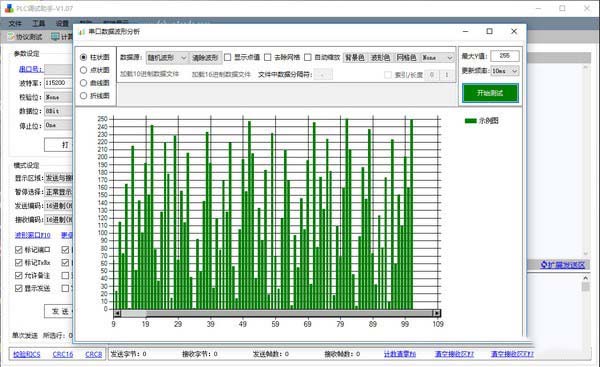Open the 工具 menu
The image size is (600, 367).
click(38, 24)
